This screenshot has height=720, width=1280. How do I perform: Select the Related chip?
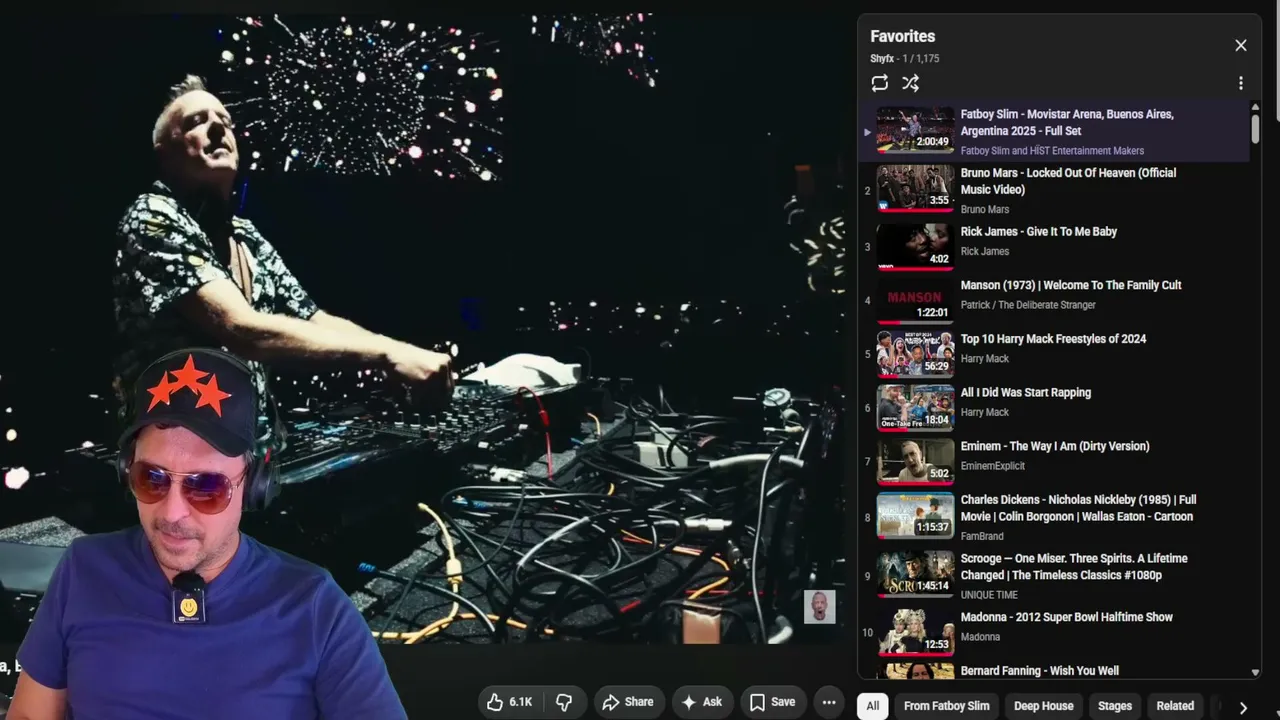click(1175, 706)
